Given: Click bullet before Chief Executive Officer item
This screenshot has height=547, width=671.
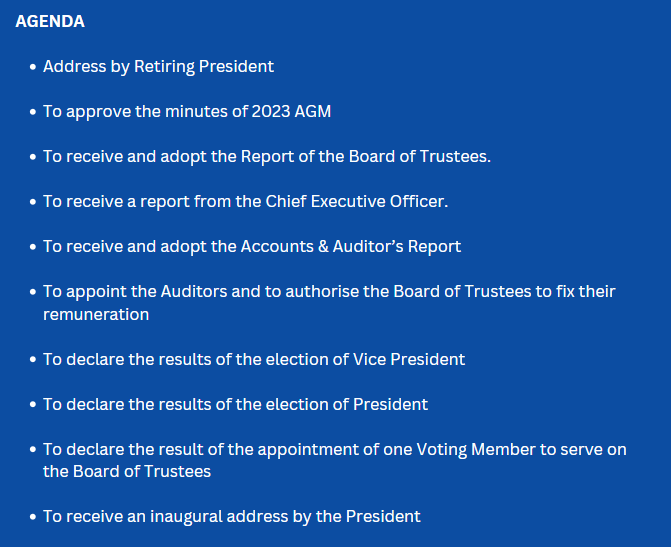Looking at the screenshot, I should (33, 202).
